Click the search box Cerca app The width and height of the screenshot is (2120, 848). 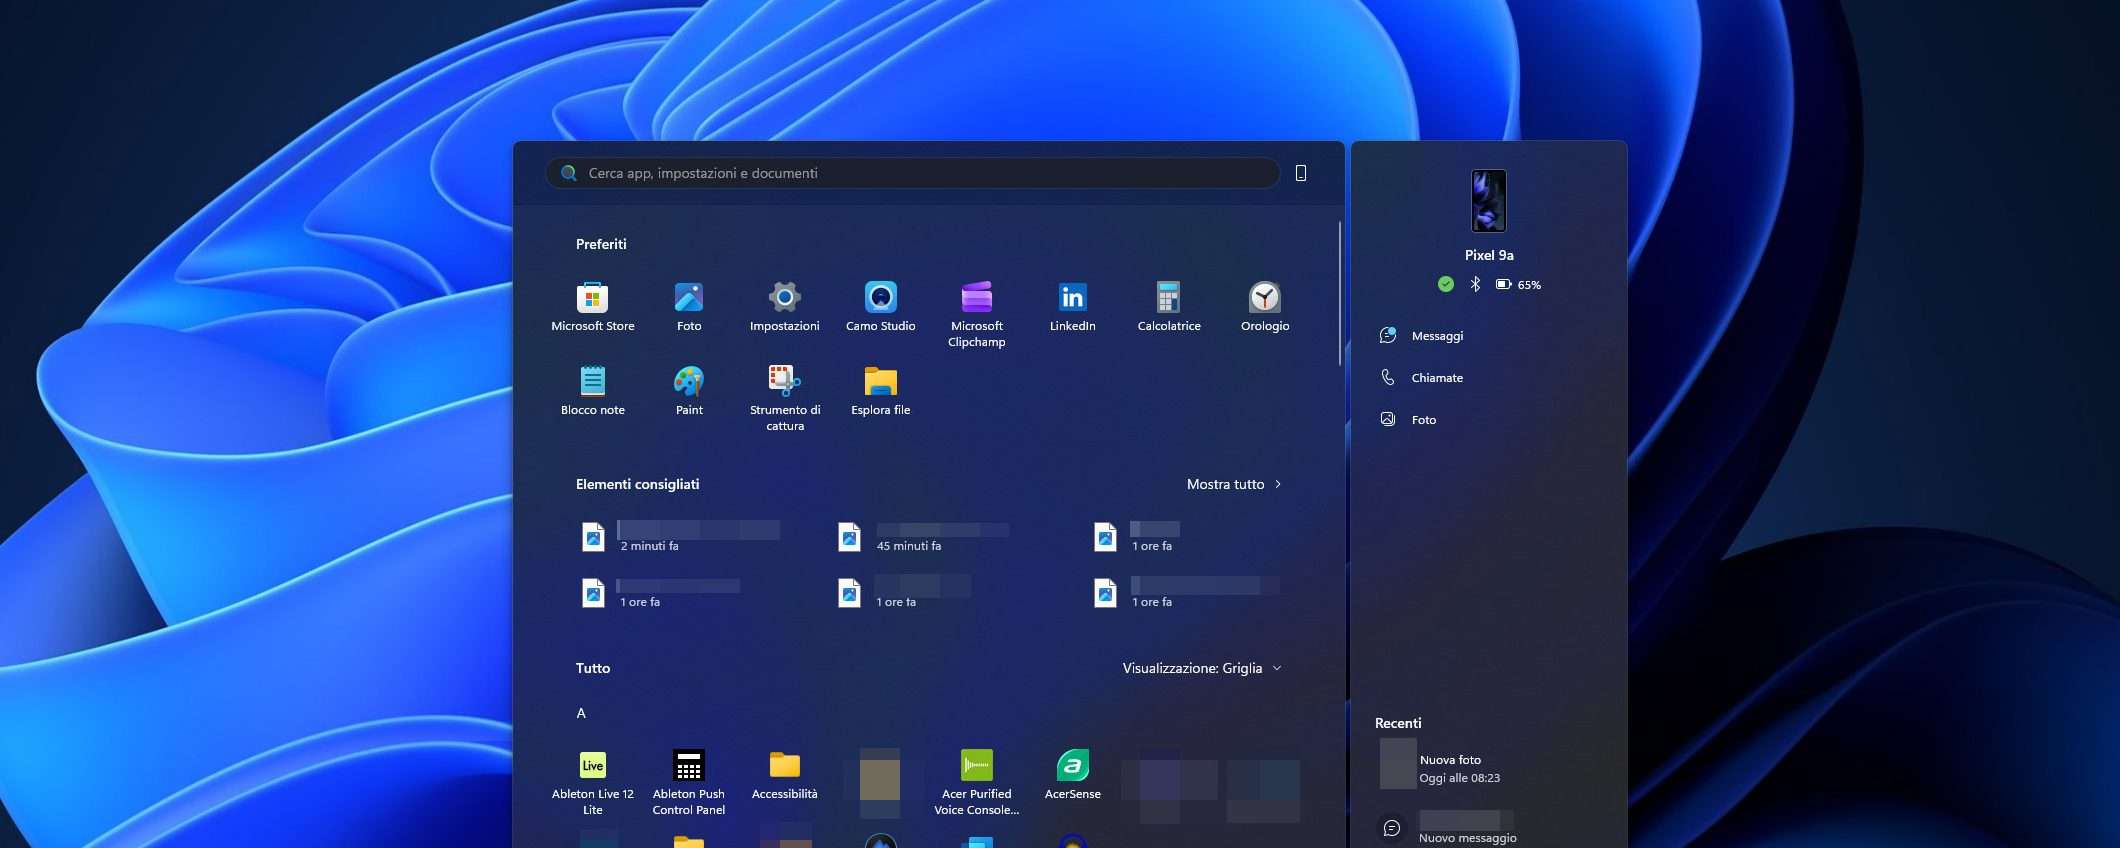910,173
